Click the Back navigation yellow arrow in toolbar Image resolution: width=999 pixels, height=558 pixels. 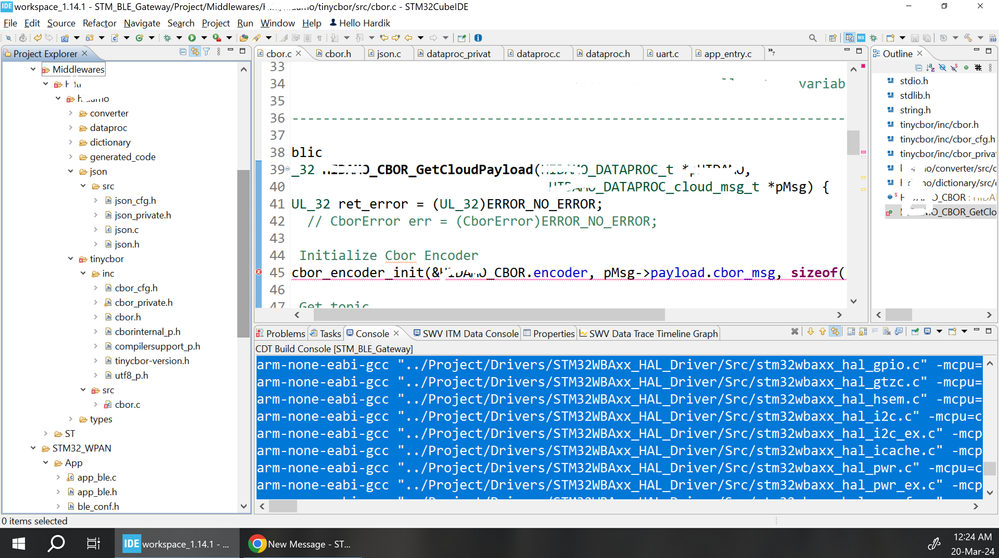(x=408, y=38)
